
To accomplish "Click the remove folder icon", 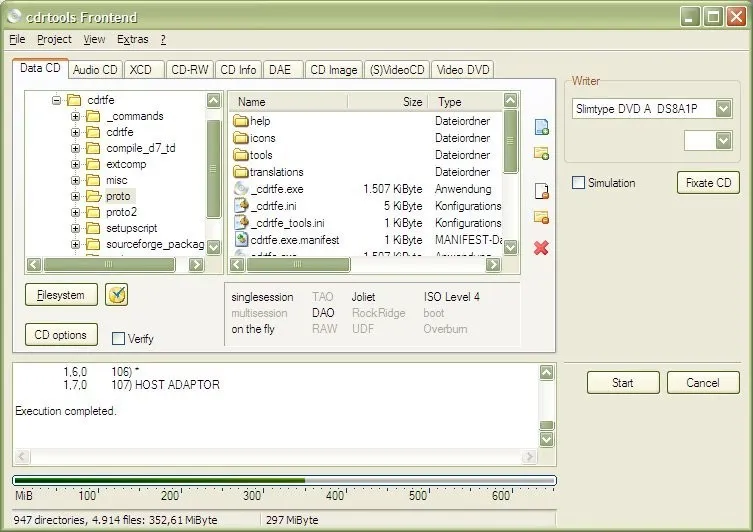I will (541, 217).
